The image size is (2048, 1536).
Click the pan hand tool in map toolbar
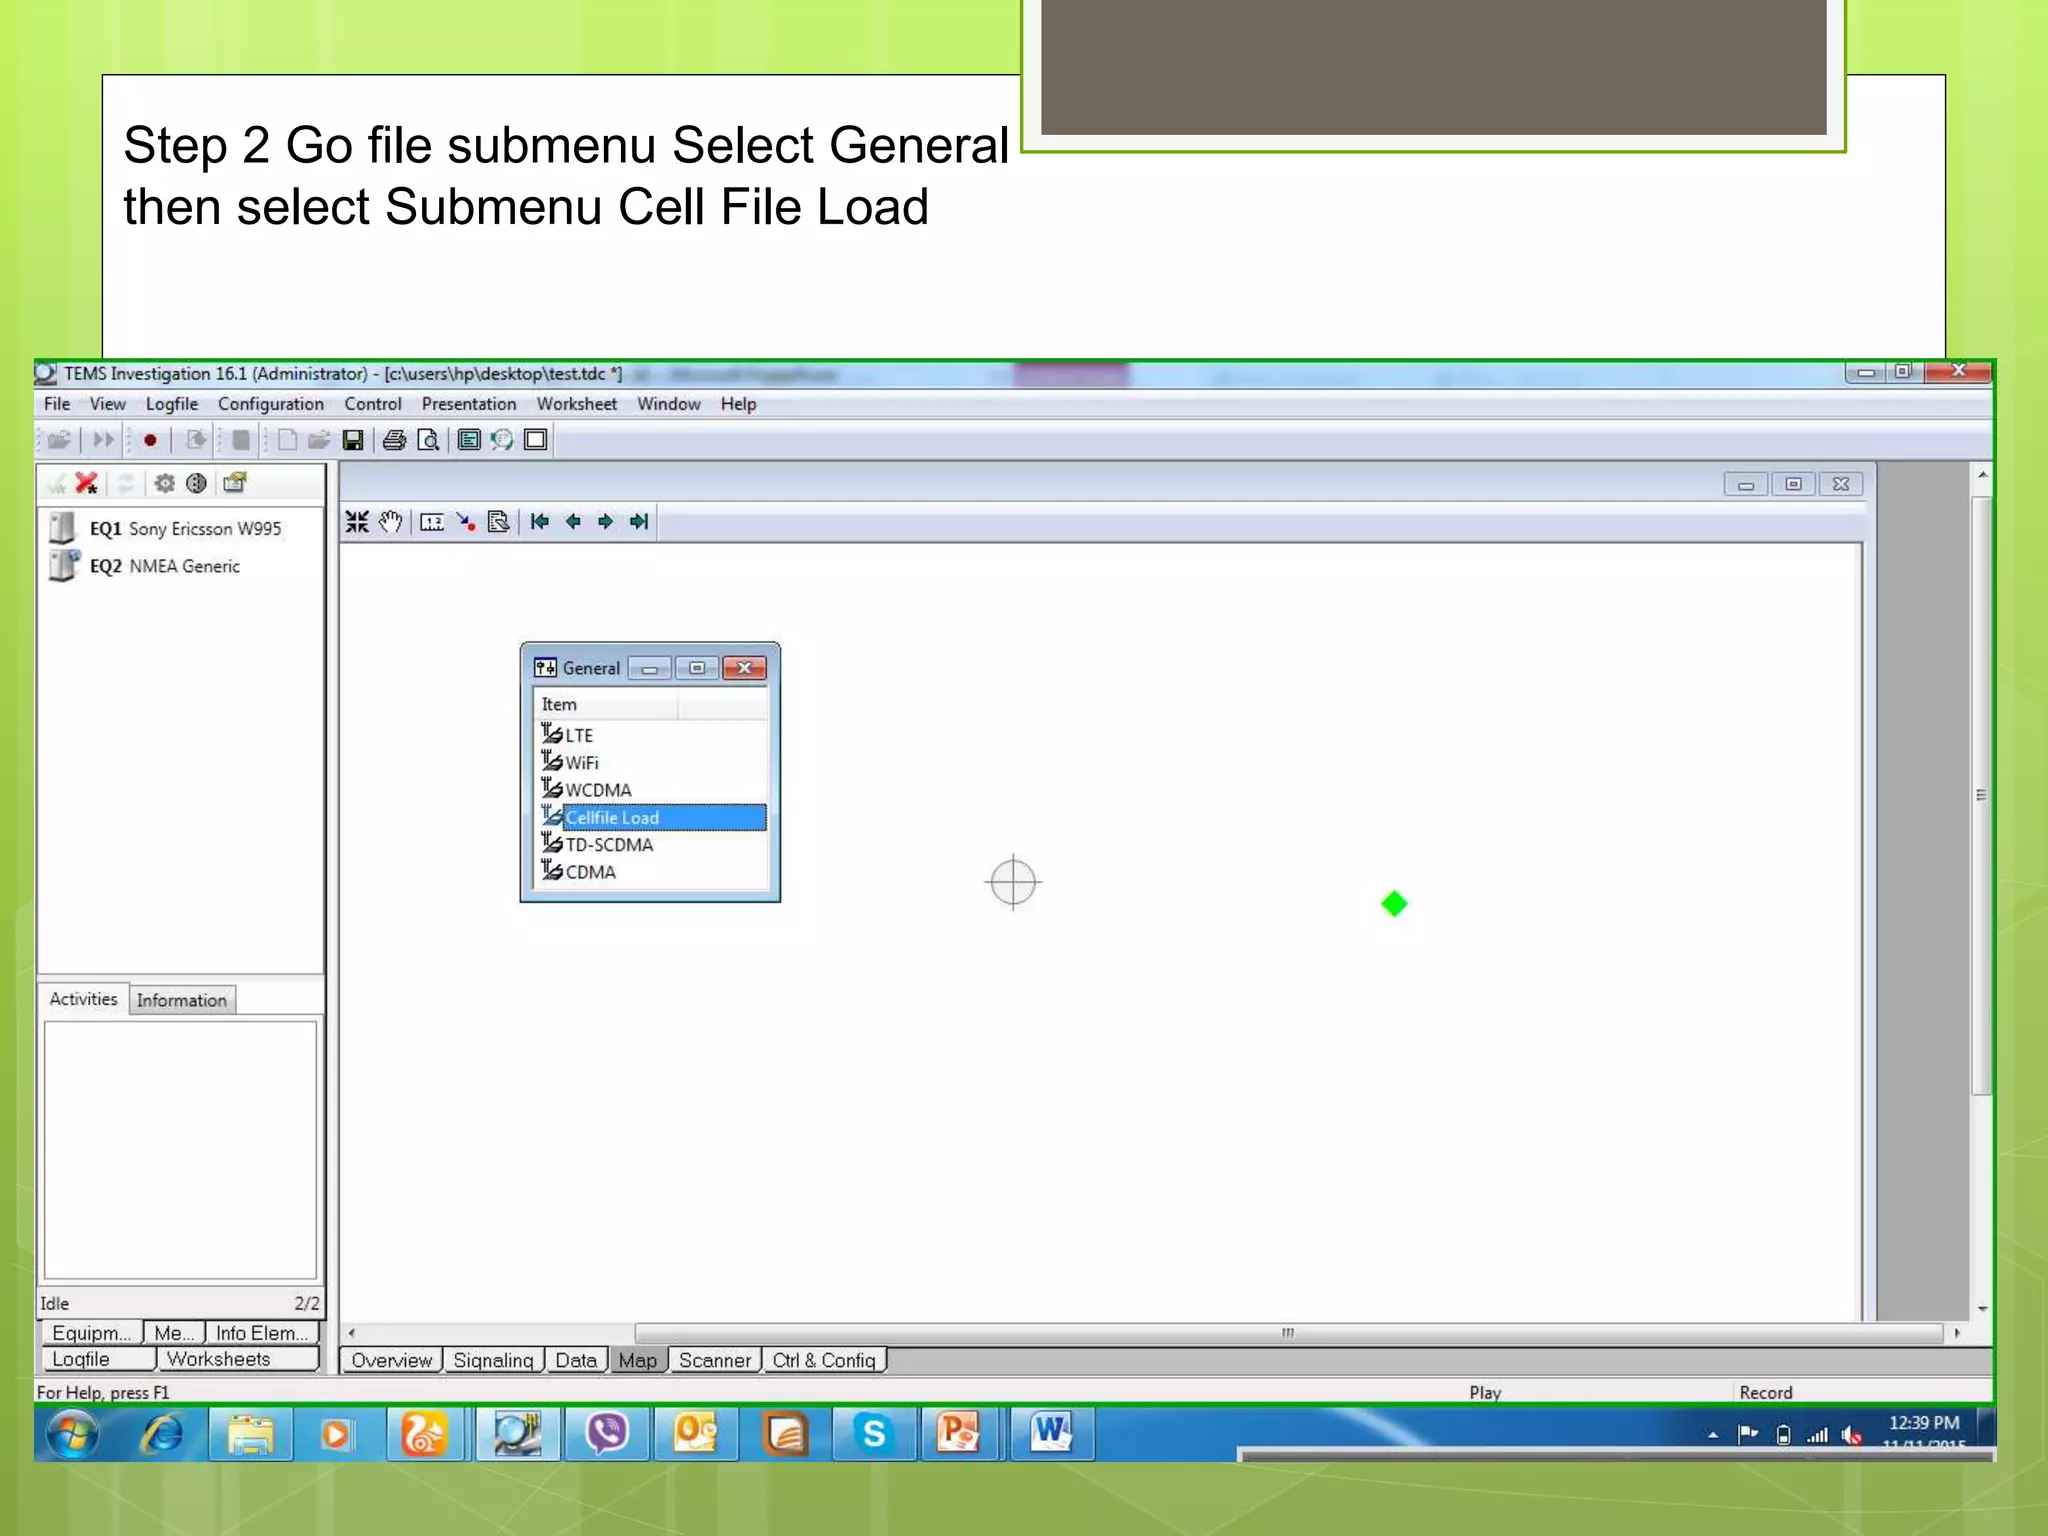click(390, 522)
